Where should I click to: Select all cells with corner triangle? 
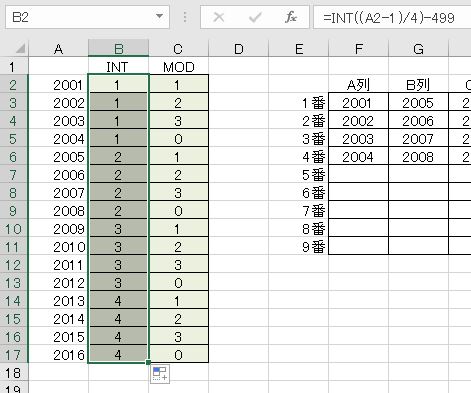[20, 49]
